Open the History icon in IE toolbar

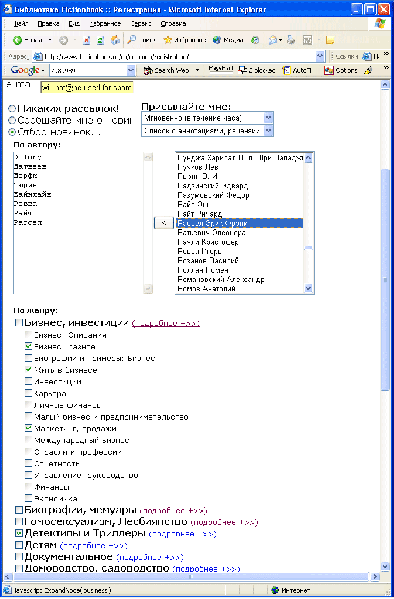[x=255, y=40]
